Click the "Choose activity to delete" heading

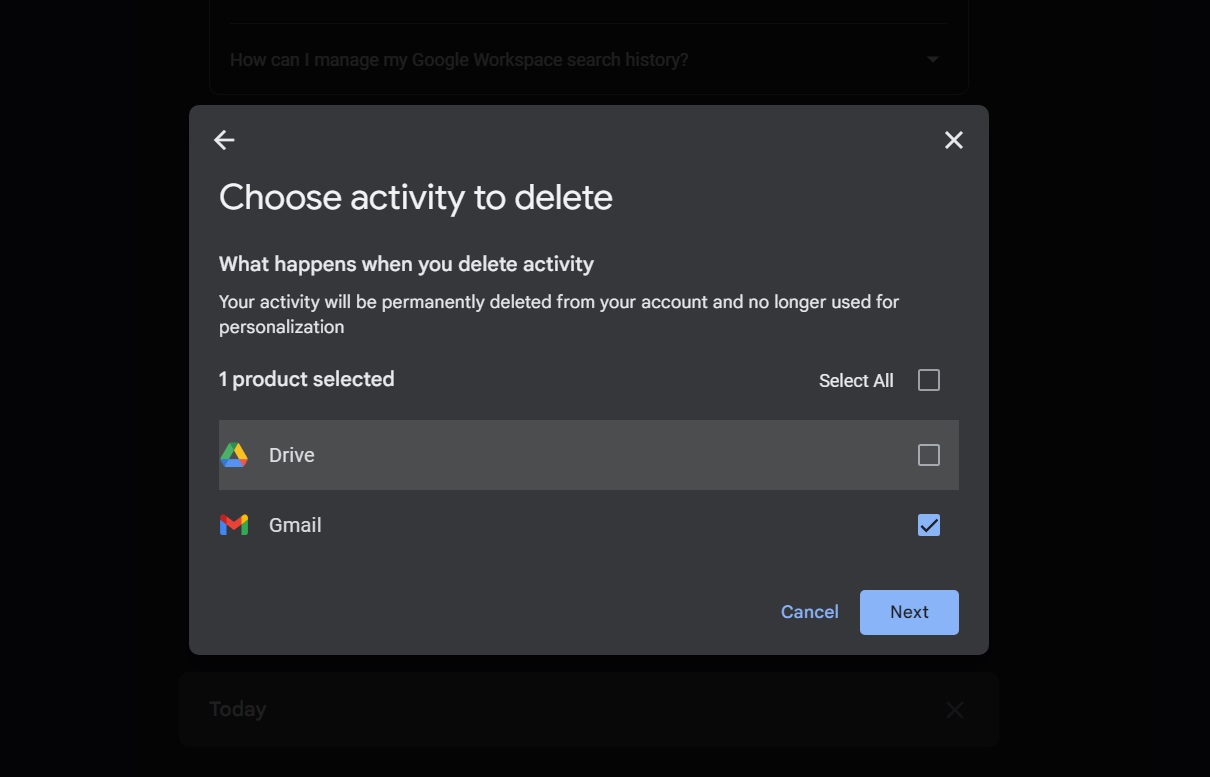(x=416, y=197)
